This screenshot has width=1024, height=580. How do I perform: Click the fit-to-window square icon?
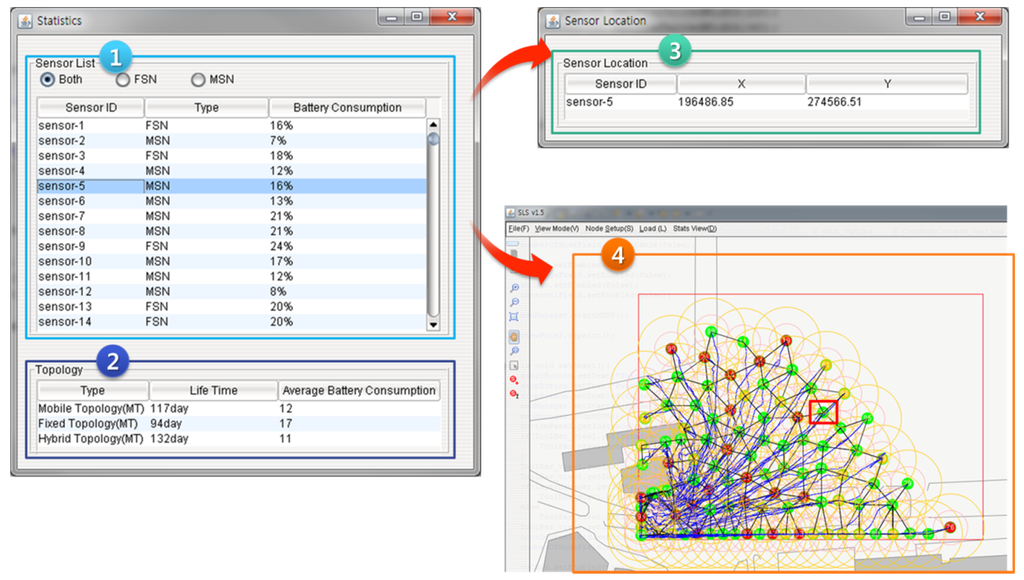[x=515, y=317]
